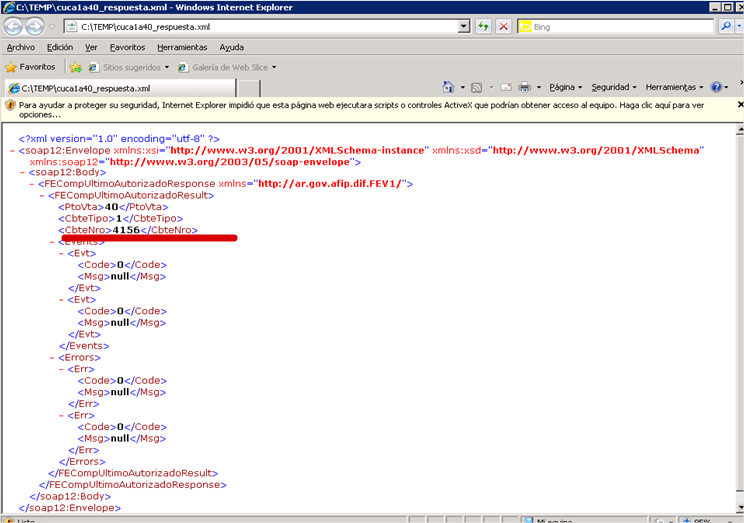The image size is (744, 523).
Task: Click the XMLSchema-instance namespace URL
Action: 297,150
